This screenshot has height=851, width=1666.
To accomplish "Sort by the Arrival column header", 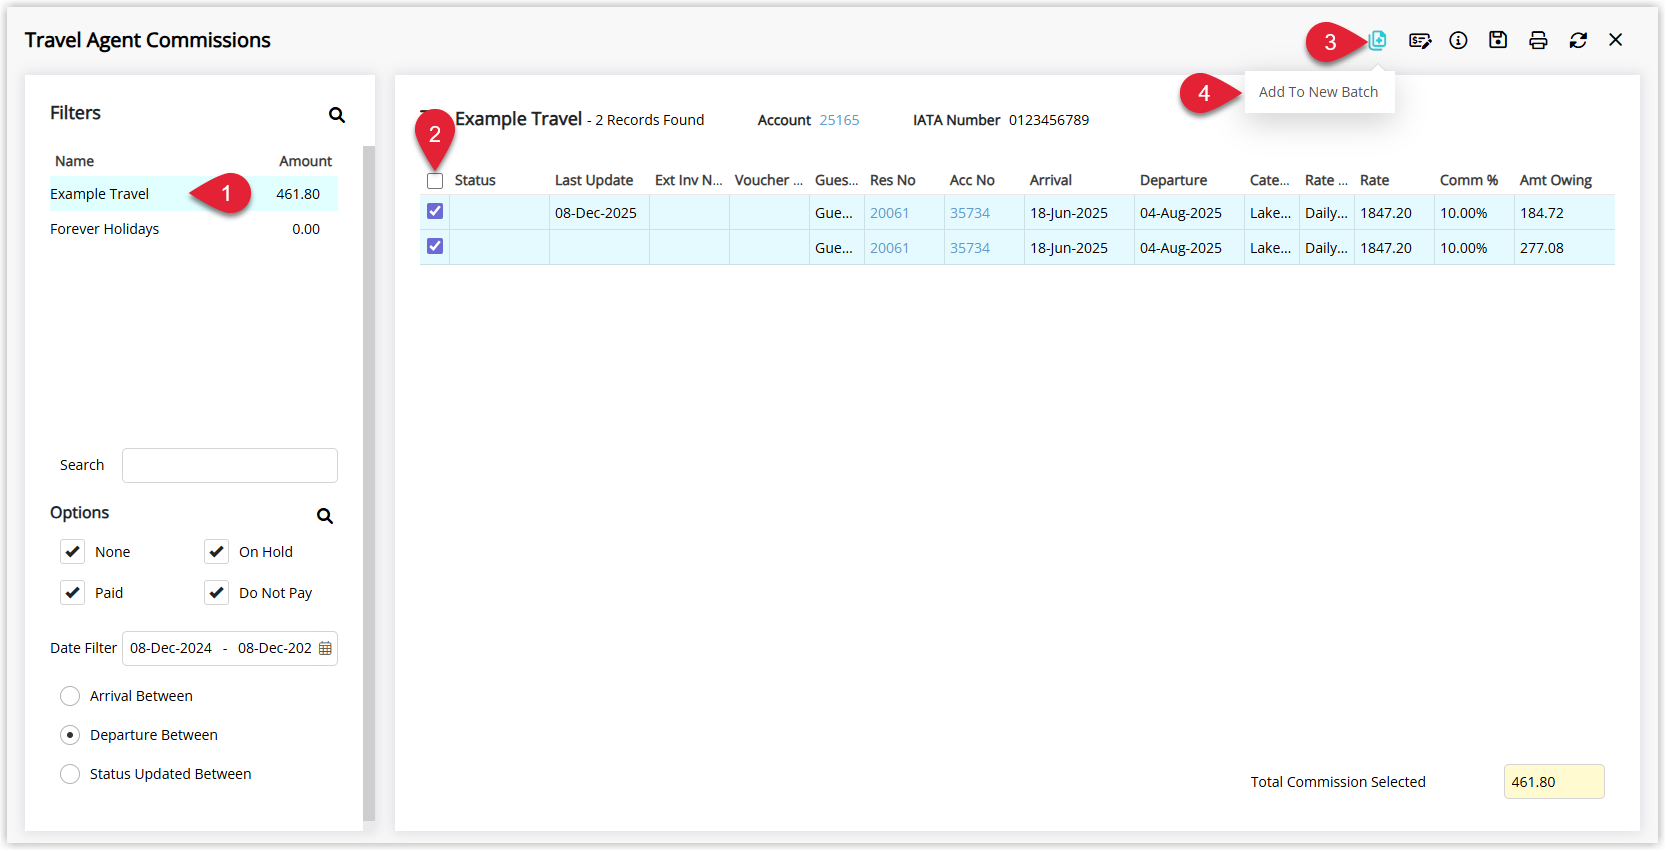I will [1050, 180].
